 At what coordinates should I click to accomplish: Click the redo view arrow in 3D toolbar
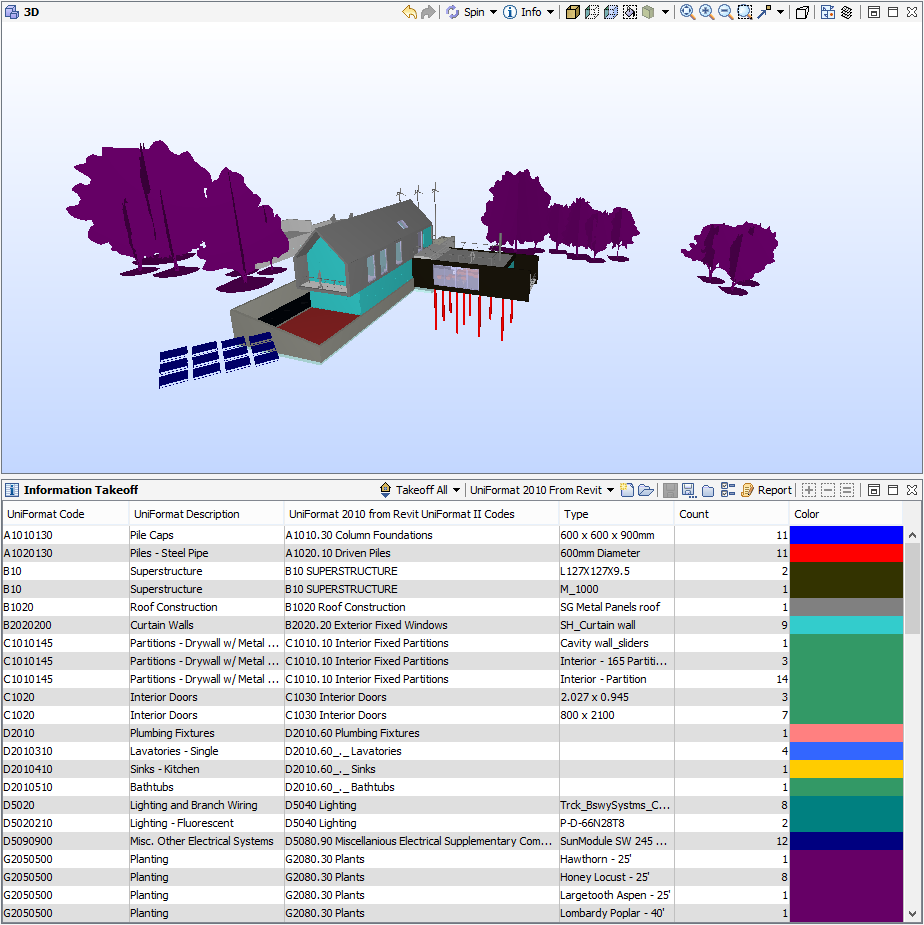[x=428, y=12]
